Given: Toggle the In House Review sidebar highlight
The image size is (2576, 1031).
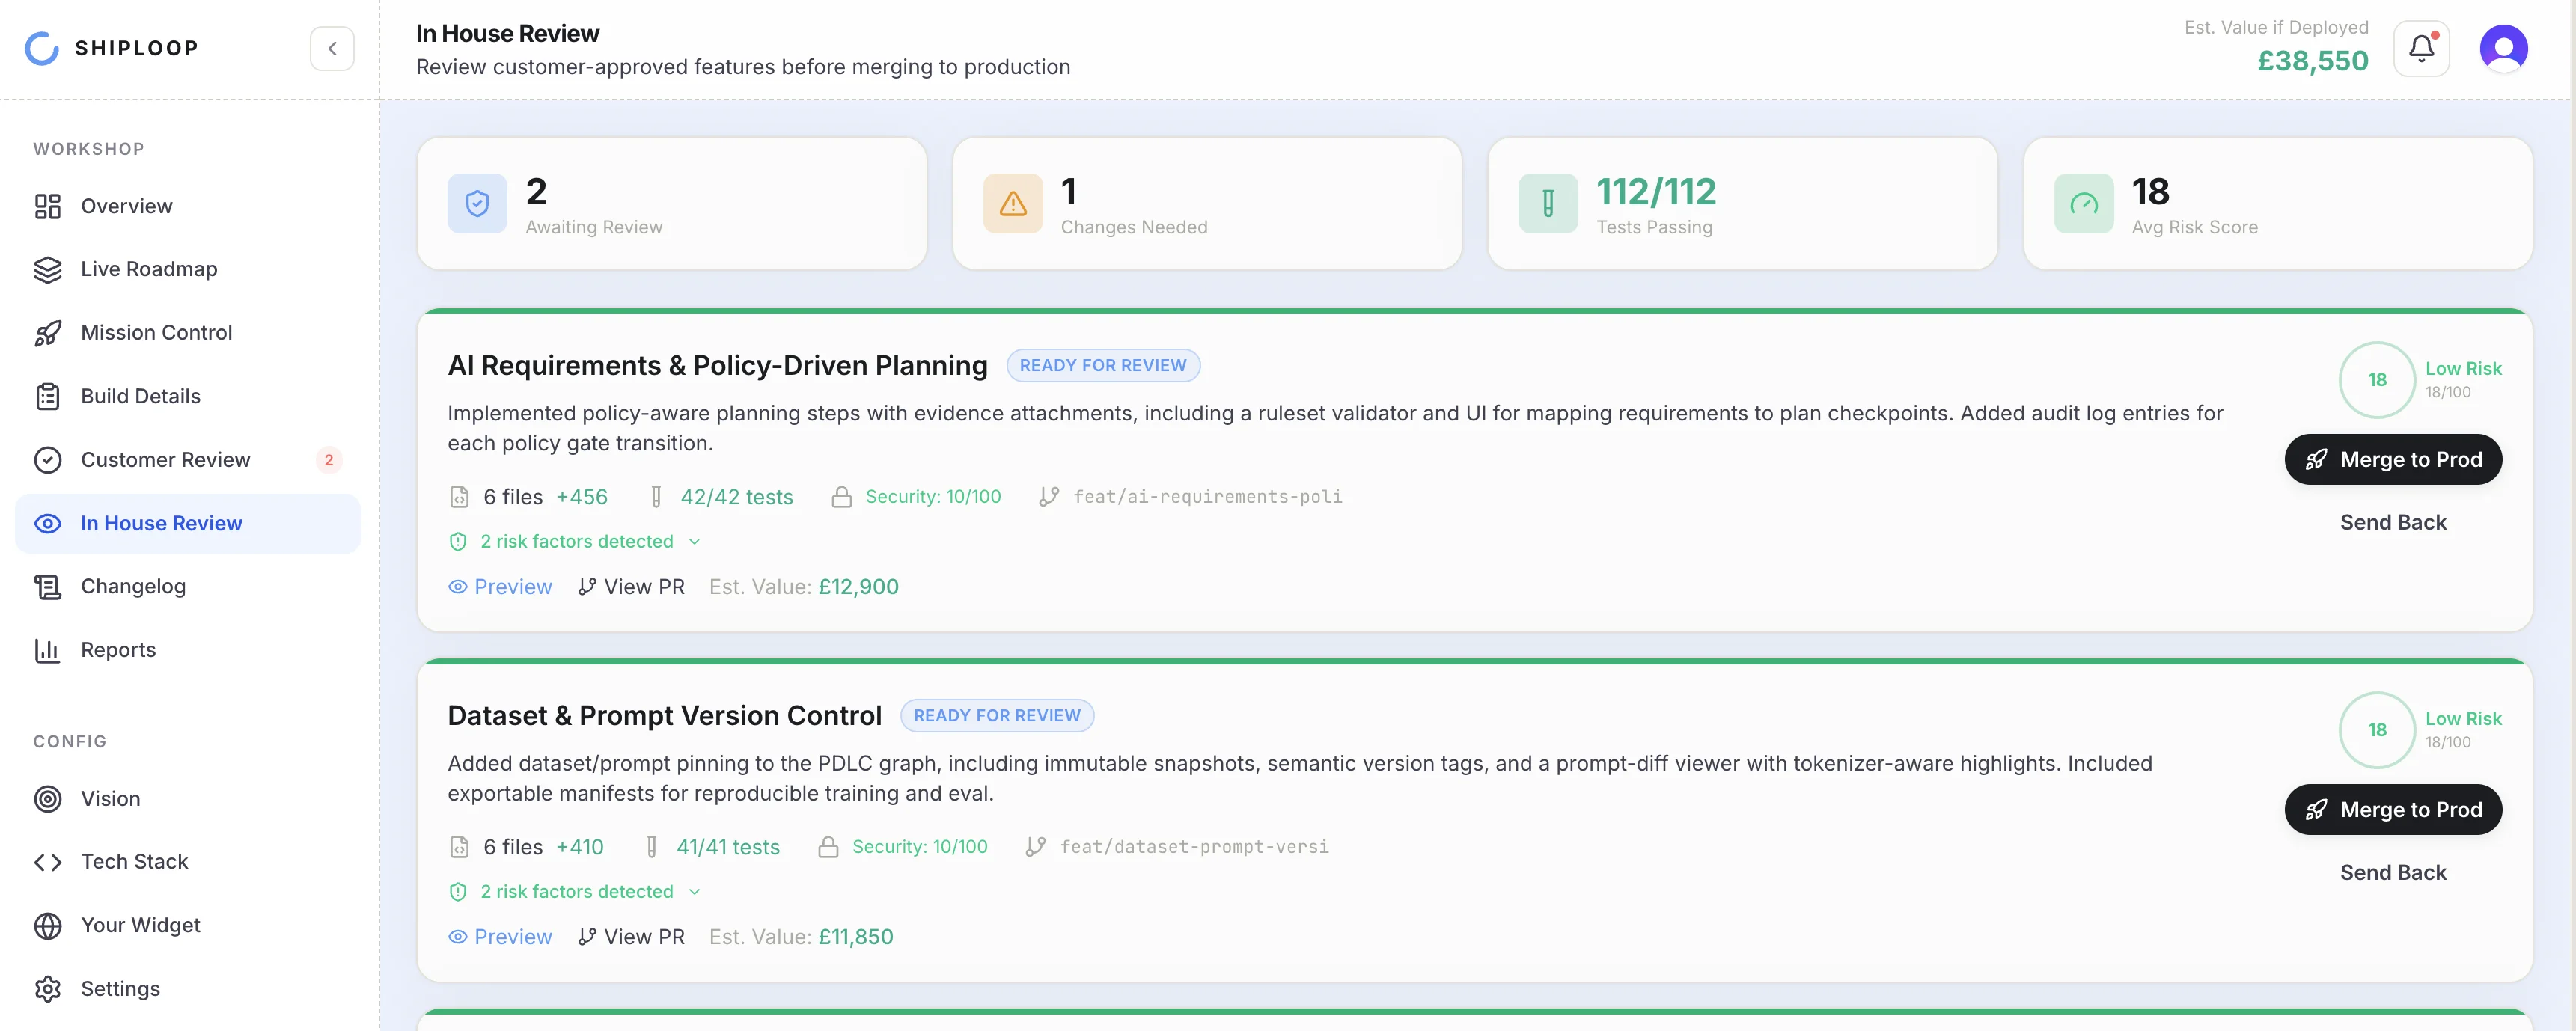Looking at the screenshot, I should click(161, 522).
